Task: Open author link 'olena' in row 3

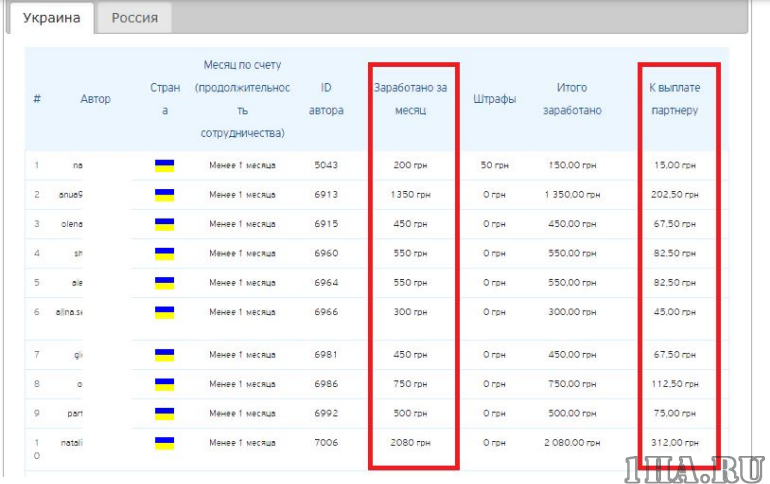Action: [x=70, y=224]
